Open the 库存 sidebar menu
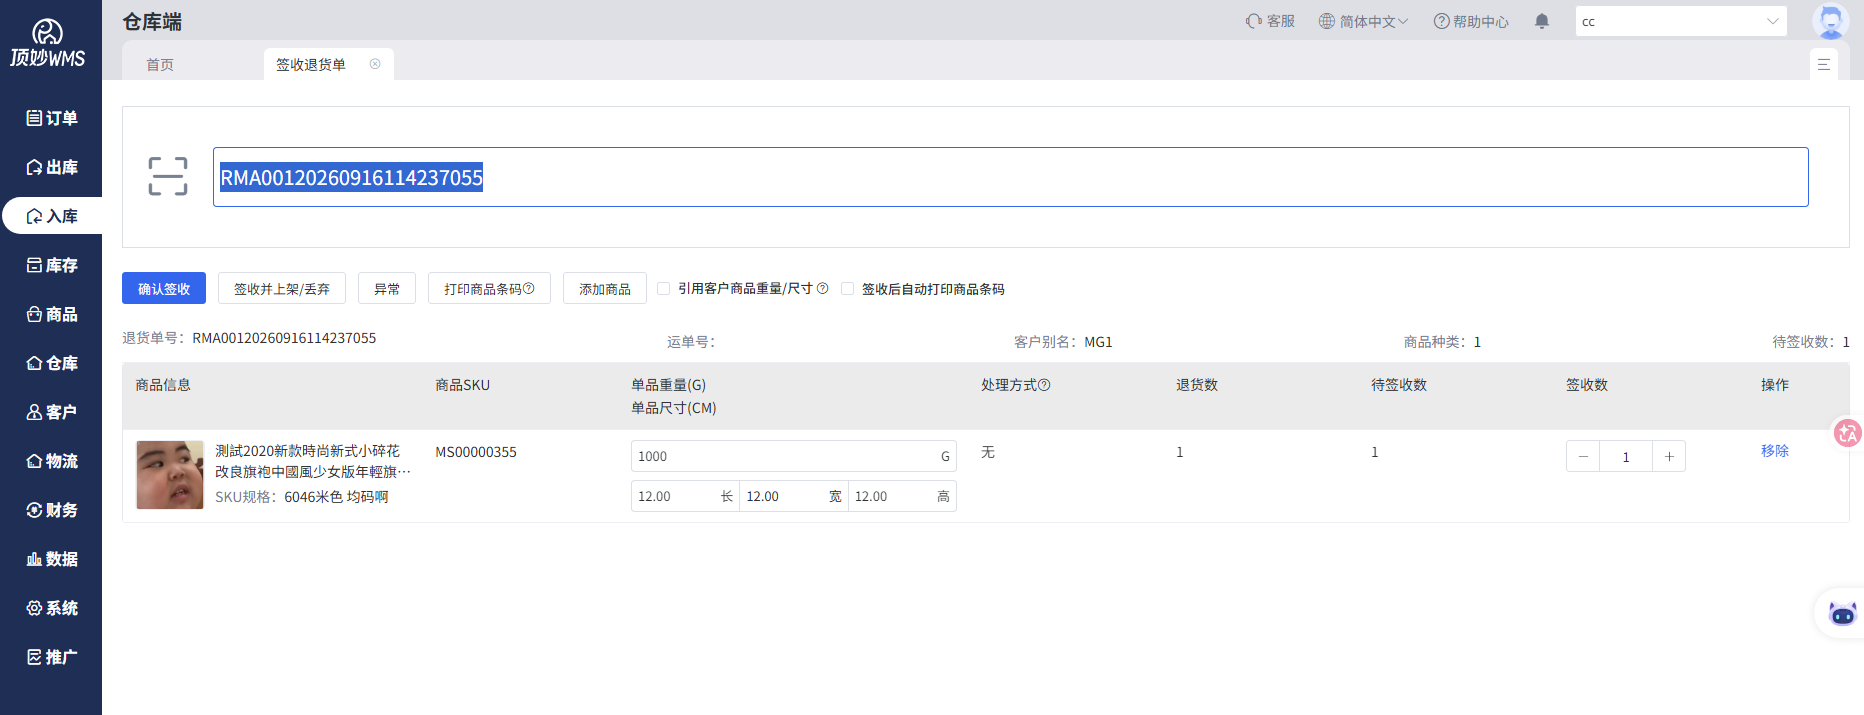 tap(51, 265)
